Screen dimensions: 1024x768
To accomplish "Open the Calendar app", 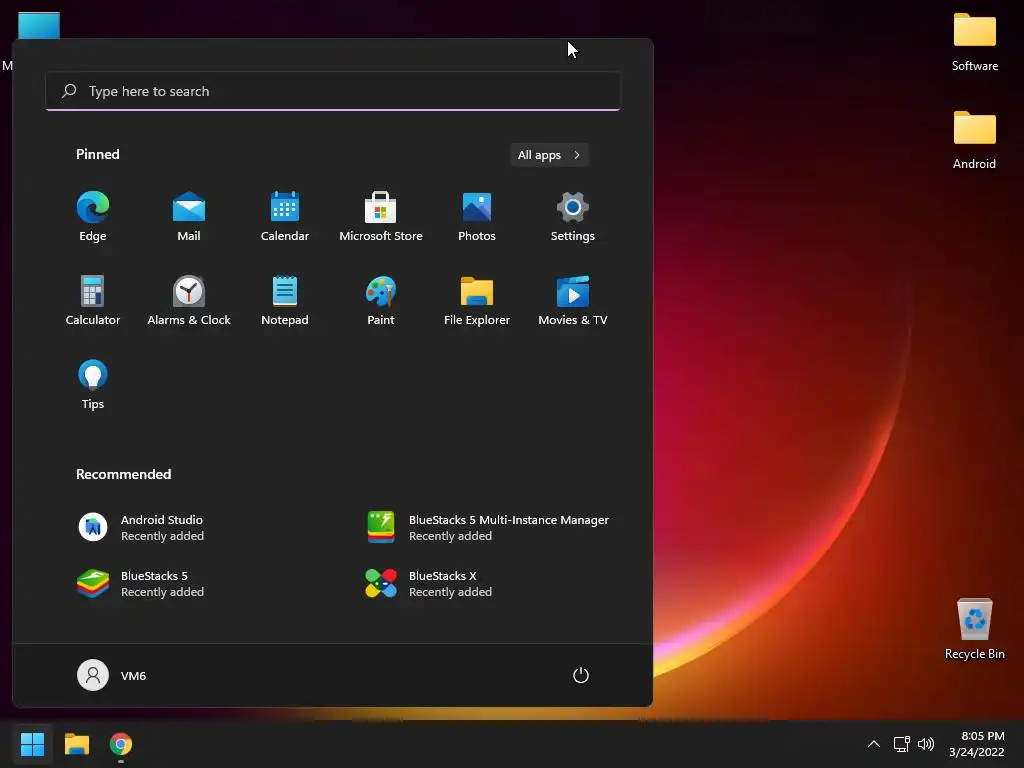I will pos(285,217).
